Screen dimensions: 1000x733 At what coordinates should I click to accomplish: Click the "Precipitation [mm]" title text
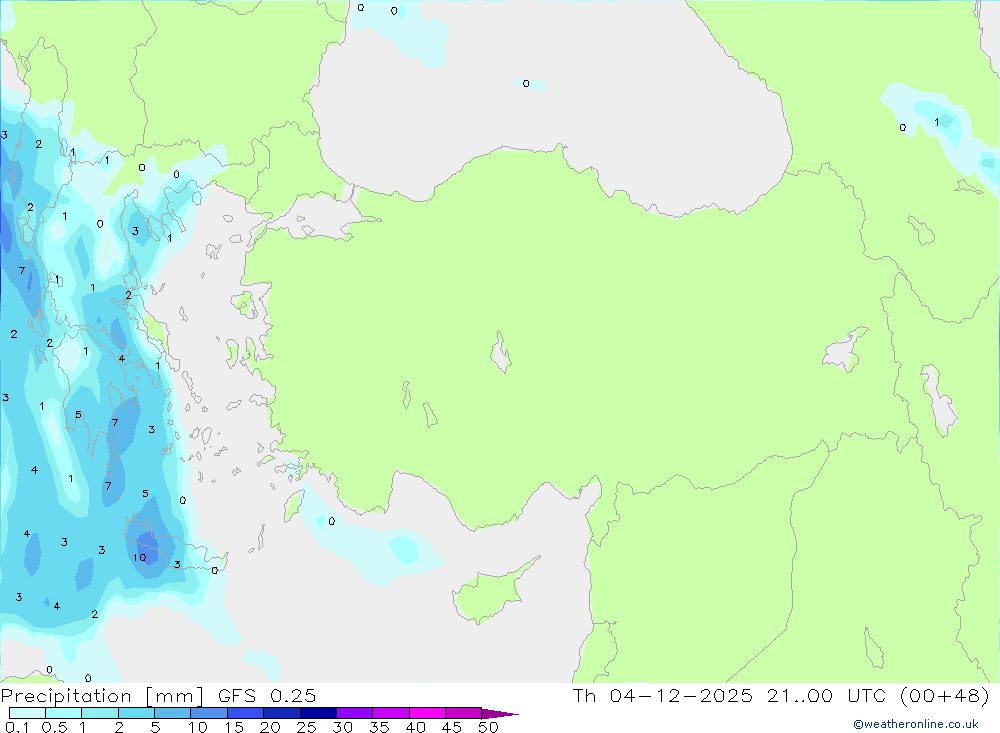point(102,696)
